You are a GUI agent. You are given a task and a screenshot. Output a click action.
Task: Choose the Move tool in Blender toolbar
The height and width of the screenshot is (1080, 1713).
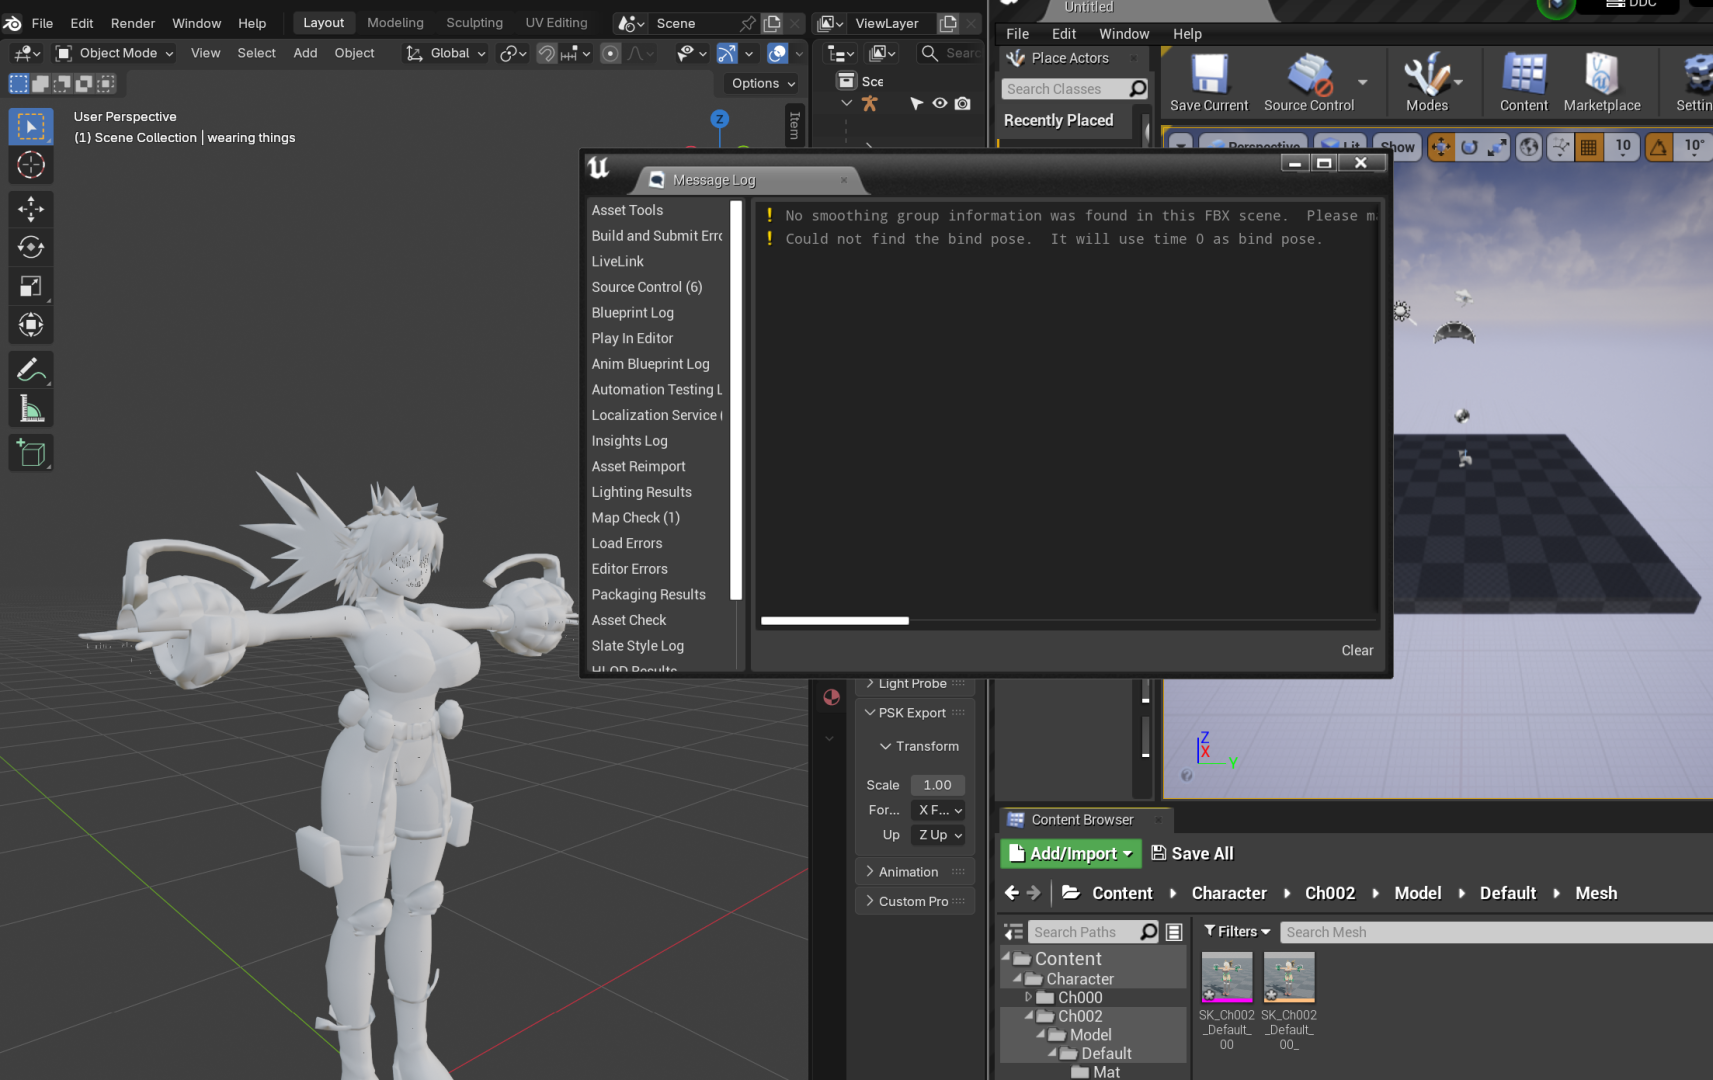tap(31, 209)
